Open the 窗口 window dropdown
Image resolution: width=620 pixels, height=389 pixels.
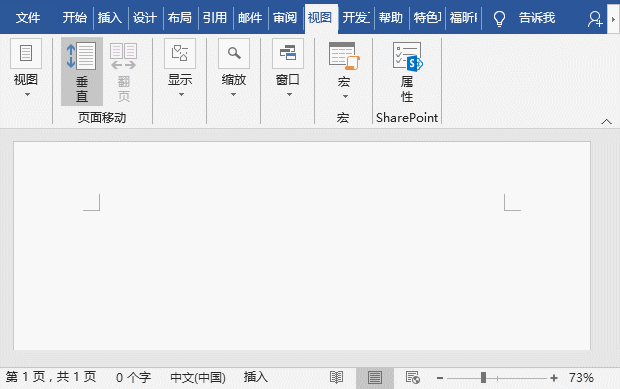click(288, 68)
